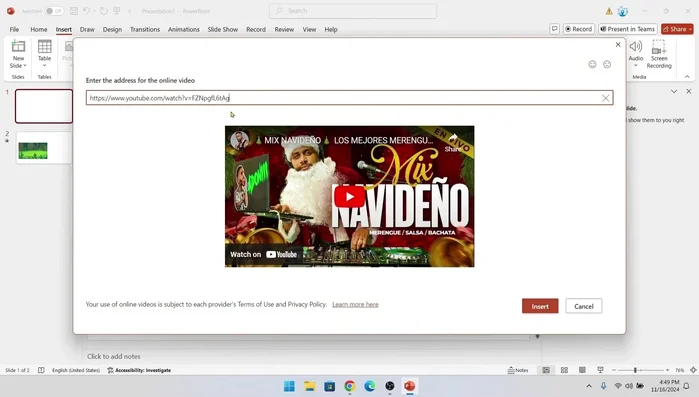Start presentation from beginning icon
This screenshot has height=397, width=699.
[117, 11]
